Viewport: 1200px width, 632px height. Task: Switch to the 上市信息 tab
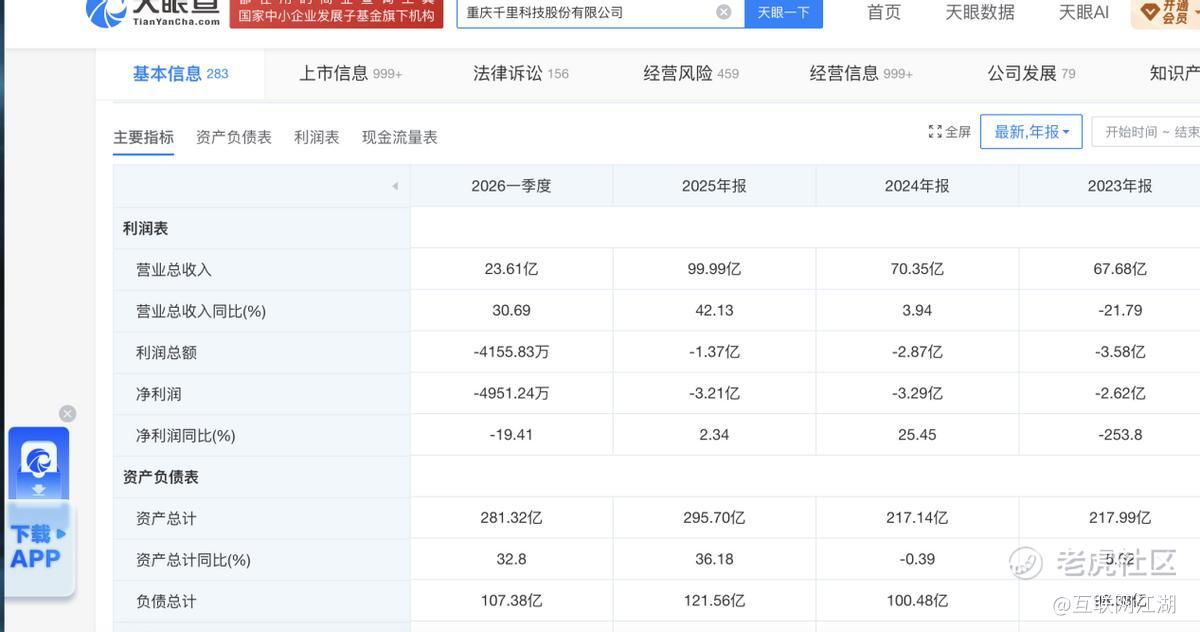(350, 73)
